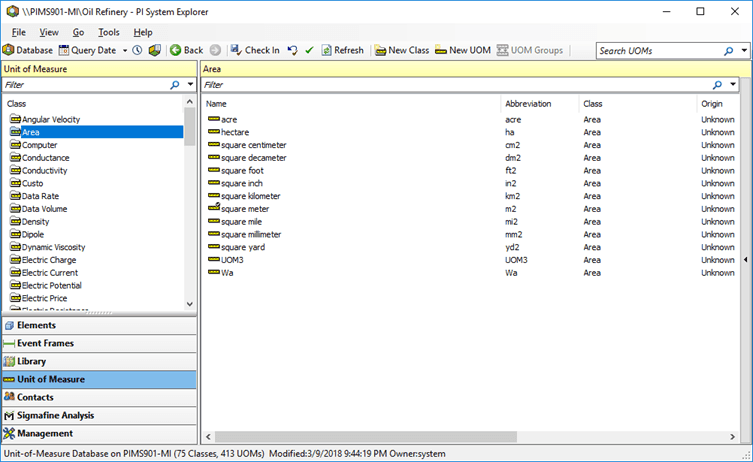753x462 pixels.
Task: Expand the Search UOMs dropdown arrow
Action: tap(744, 50)
